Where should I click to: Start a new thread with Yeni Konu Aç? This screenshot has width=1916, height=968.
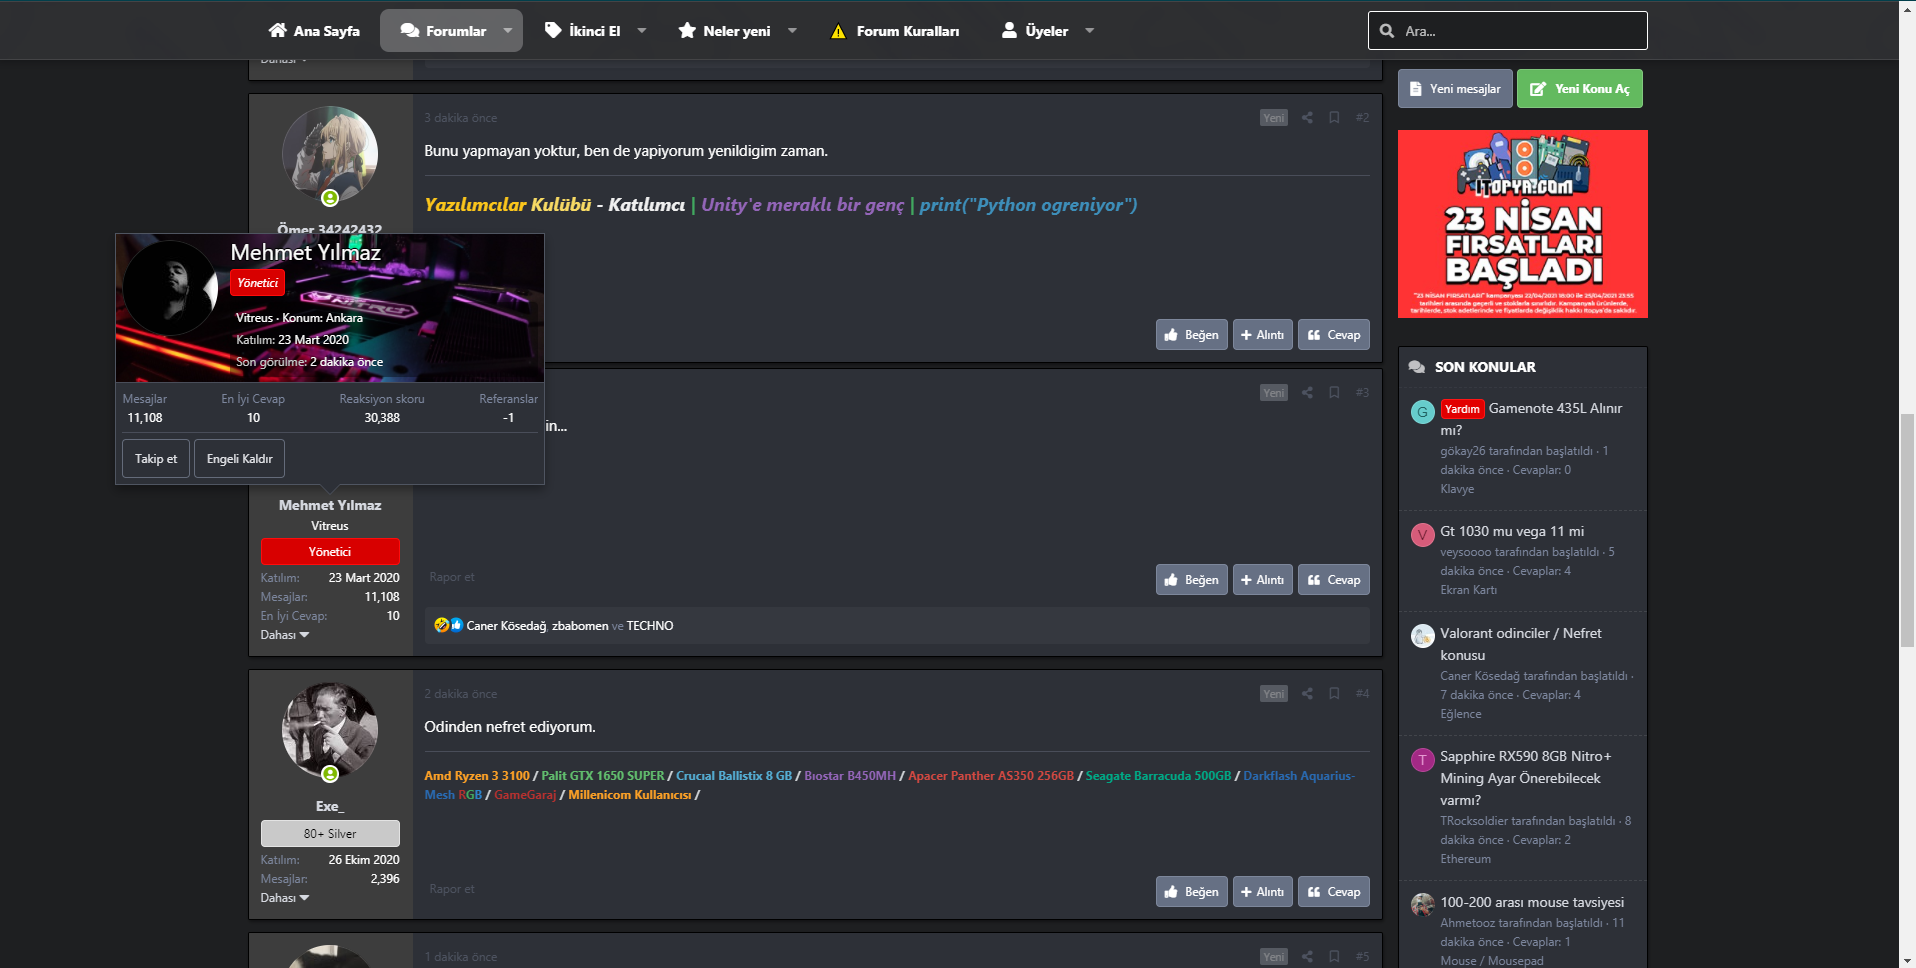(1579, 89)
